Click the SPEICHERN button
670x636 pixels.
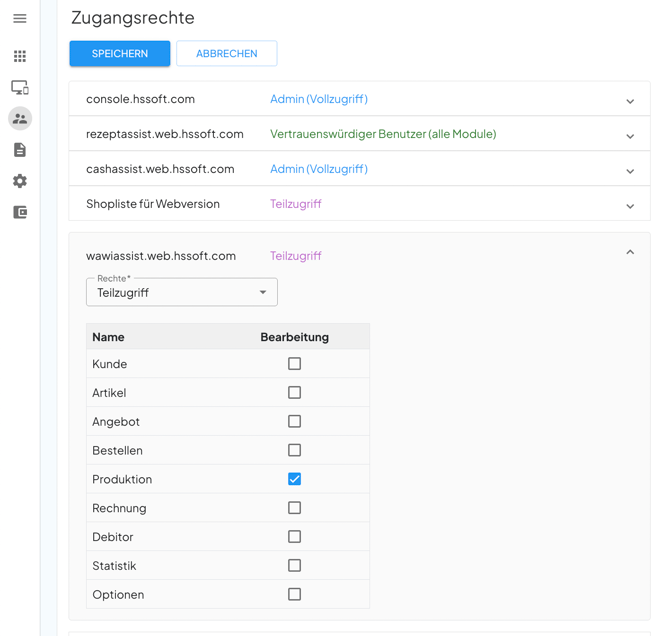[x=120, y=54]
